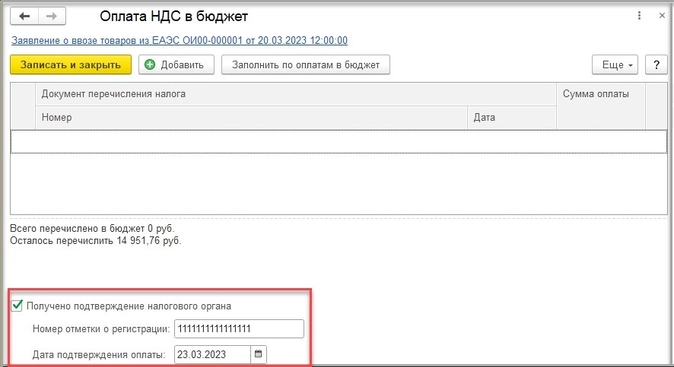674x367 pixels.
Task: Click Записать и закрыть button
Action: 71,65
